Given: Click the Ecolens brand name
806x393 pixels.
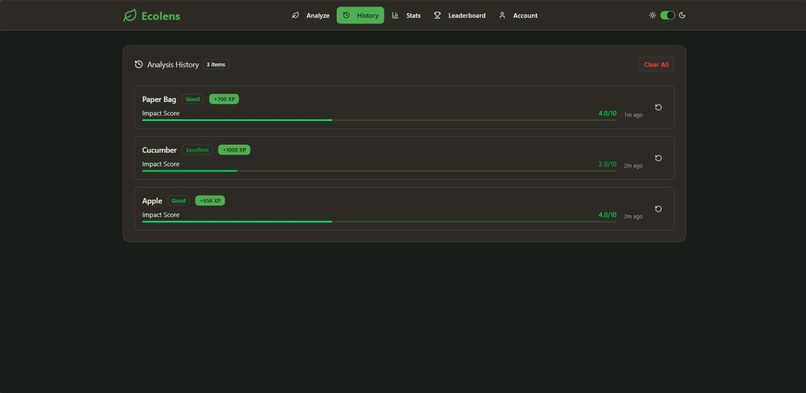Looking at the screenshot, I should tap(161, 16).
